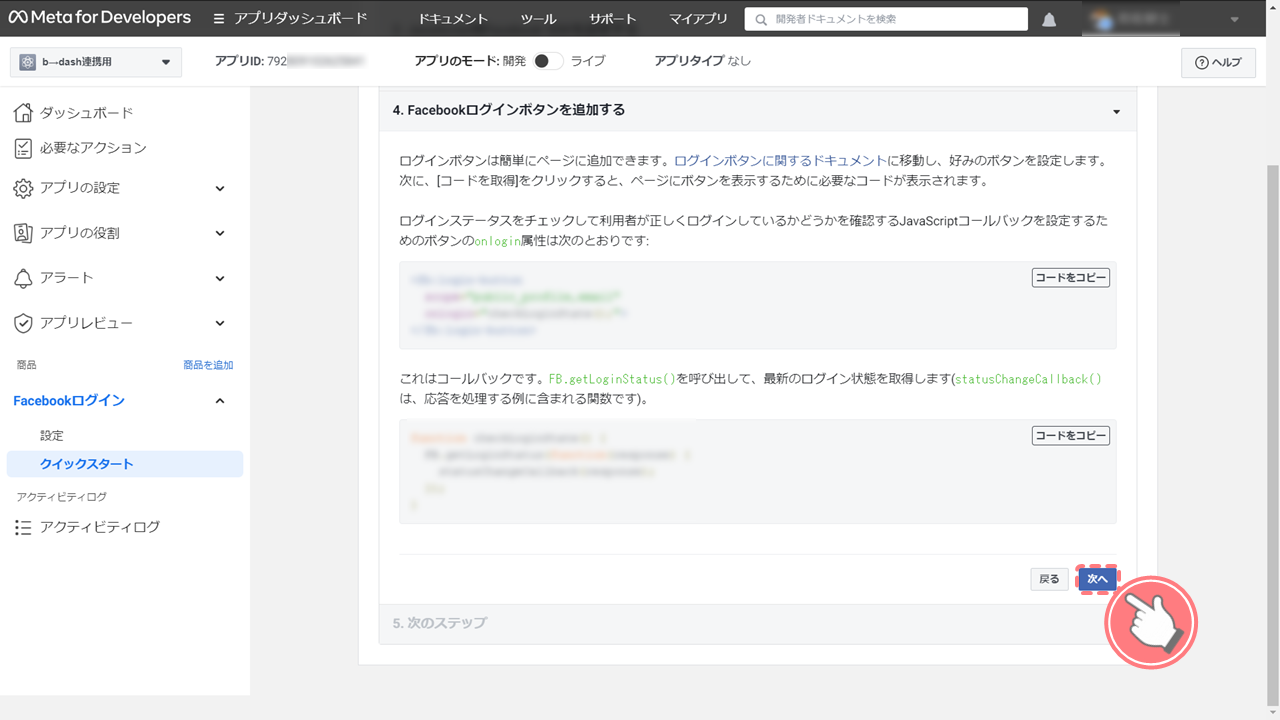1280x720 pixels.
Task: Click the Meta for Developers logo
Action: pyautogui.click(x=100, y=18)
